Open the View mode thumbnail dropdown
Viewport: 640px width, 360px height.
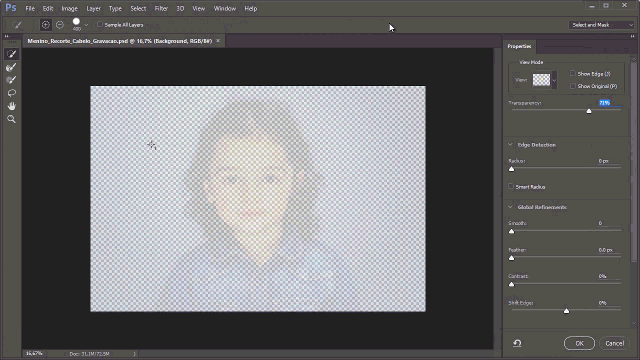pyautogui.click(x=554, y=80)
